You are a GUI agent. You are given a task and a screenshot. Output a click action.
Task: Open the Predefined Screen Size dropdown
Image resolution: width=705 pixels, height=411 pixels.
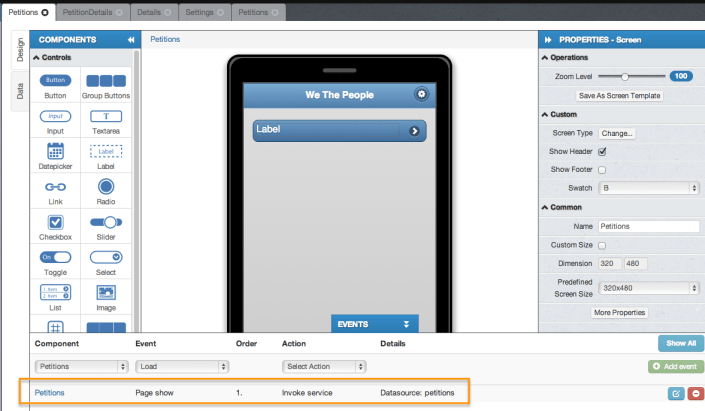tap(647, 288)
